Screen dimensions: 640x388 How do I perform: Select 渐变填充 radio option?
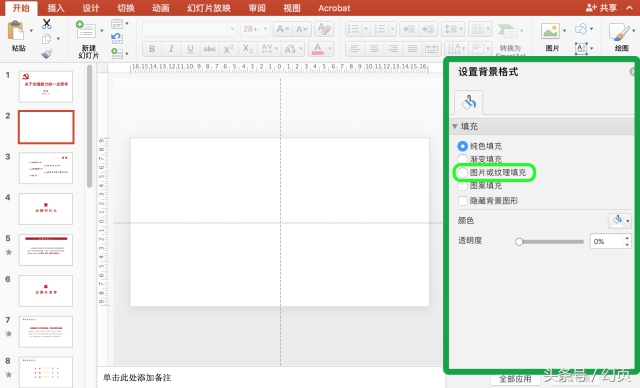pos(462,159)
